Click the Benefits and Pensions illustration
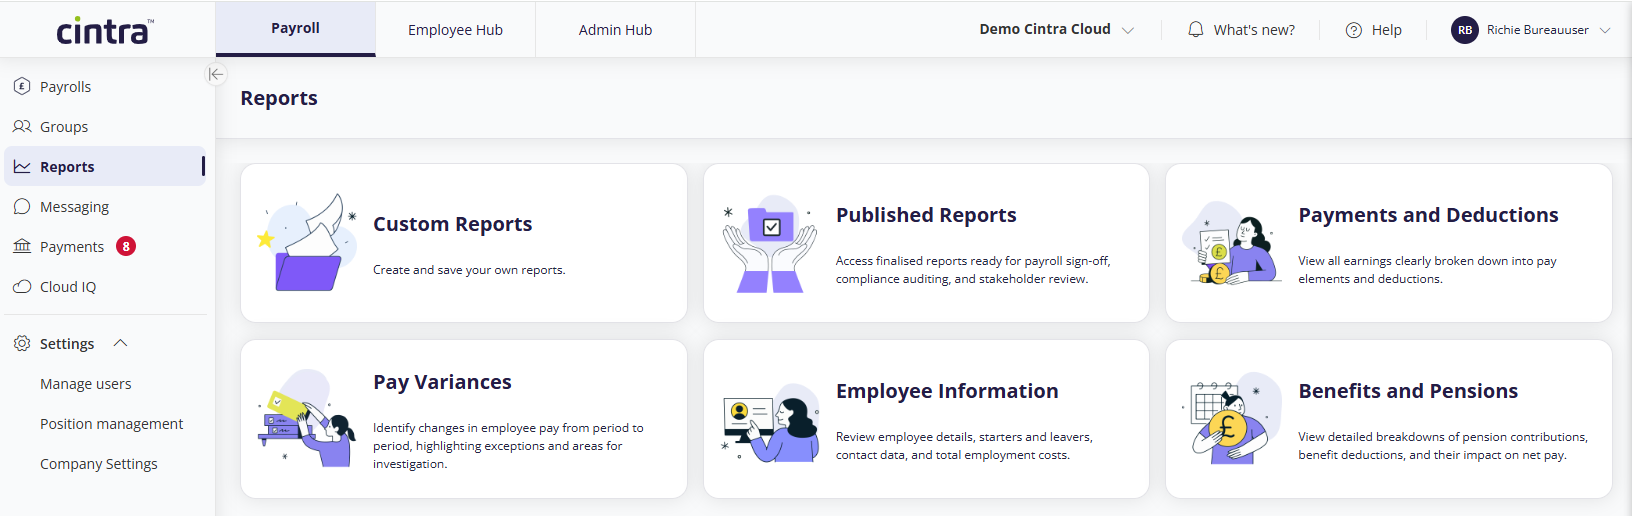The width and height of the screenshot is (1632, 516). click(x=1233, y=419)
